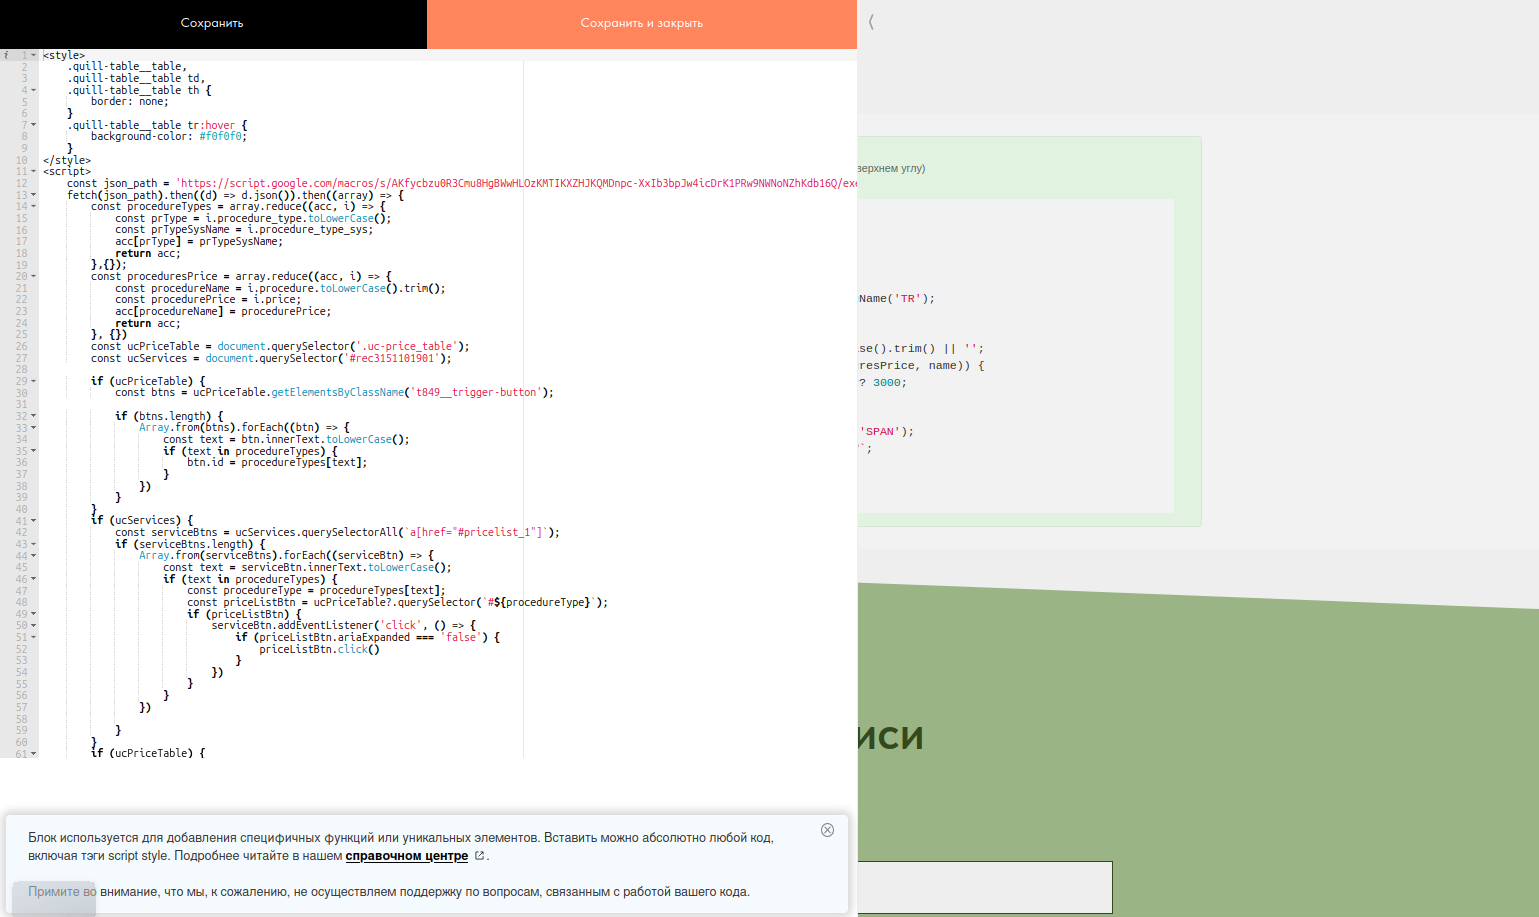Click the external link icon after справочном центре
The width and height of the screenshot is (1539, 917).
tap(479, 856)
